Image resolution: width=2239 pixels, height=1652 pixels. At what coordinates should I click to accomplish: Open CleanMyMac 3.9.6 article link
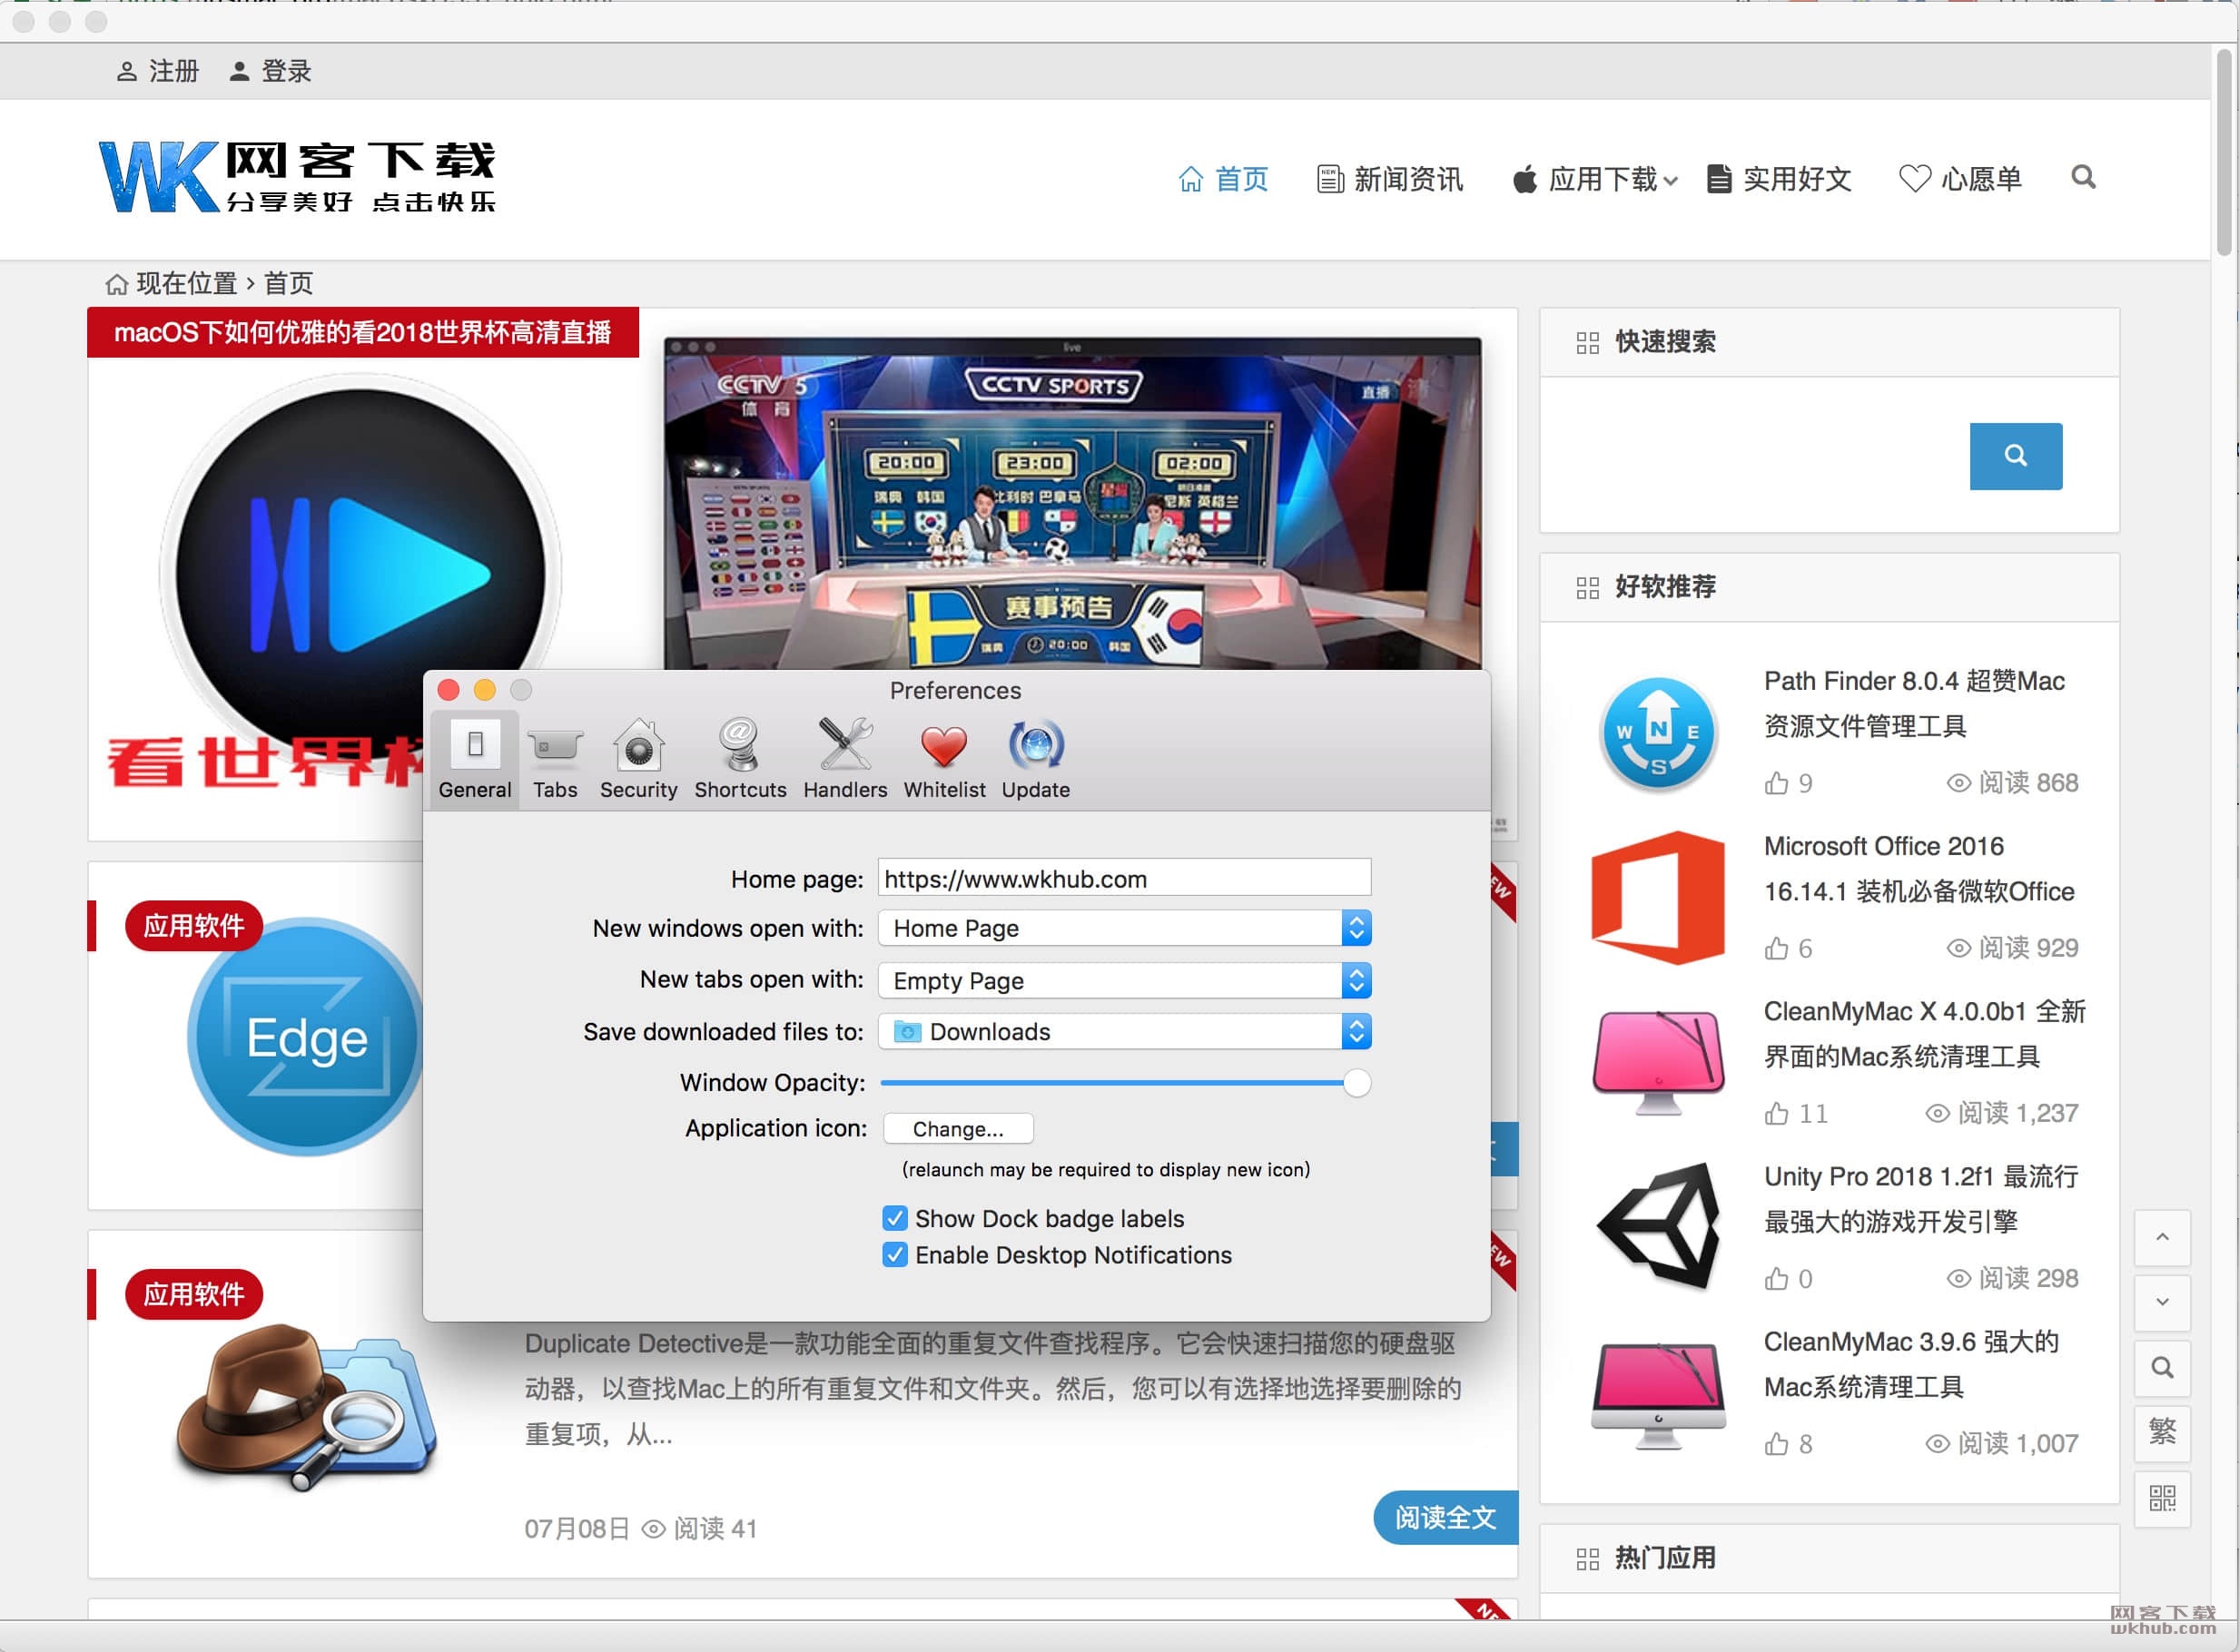tap(1910, 1364)
